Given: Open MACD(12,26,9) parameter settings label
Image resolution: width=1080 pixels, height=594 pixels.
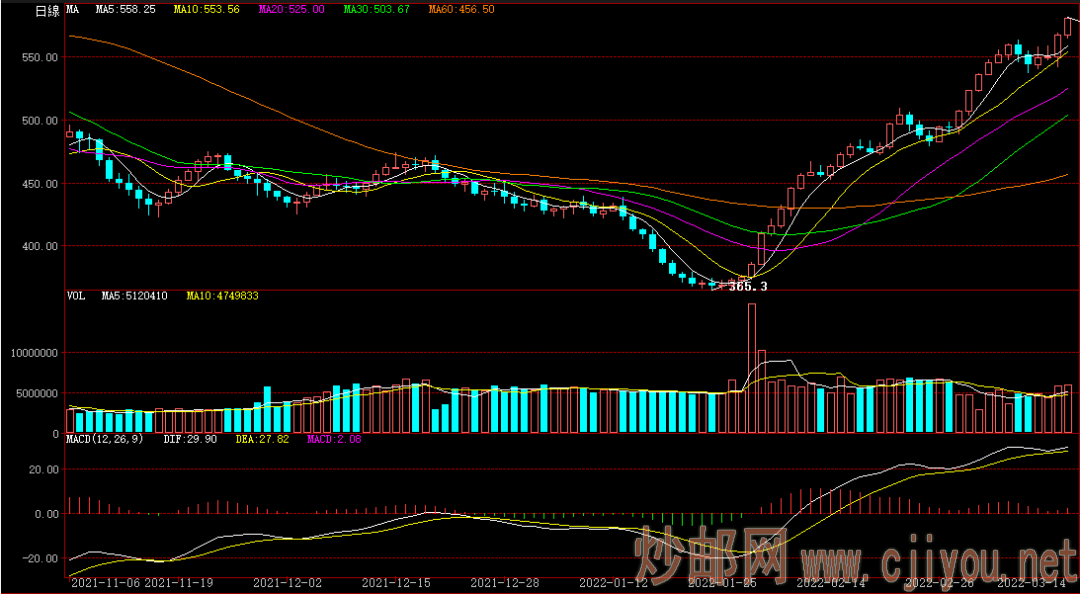Looking at the screenshot, I should (106, 439).
